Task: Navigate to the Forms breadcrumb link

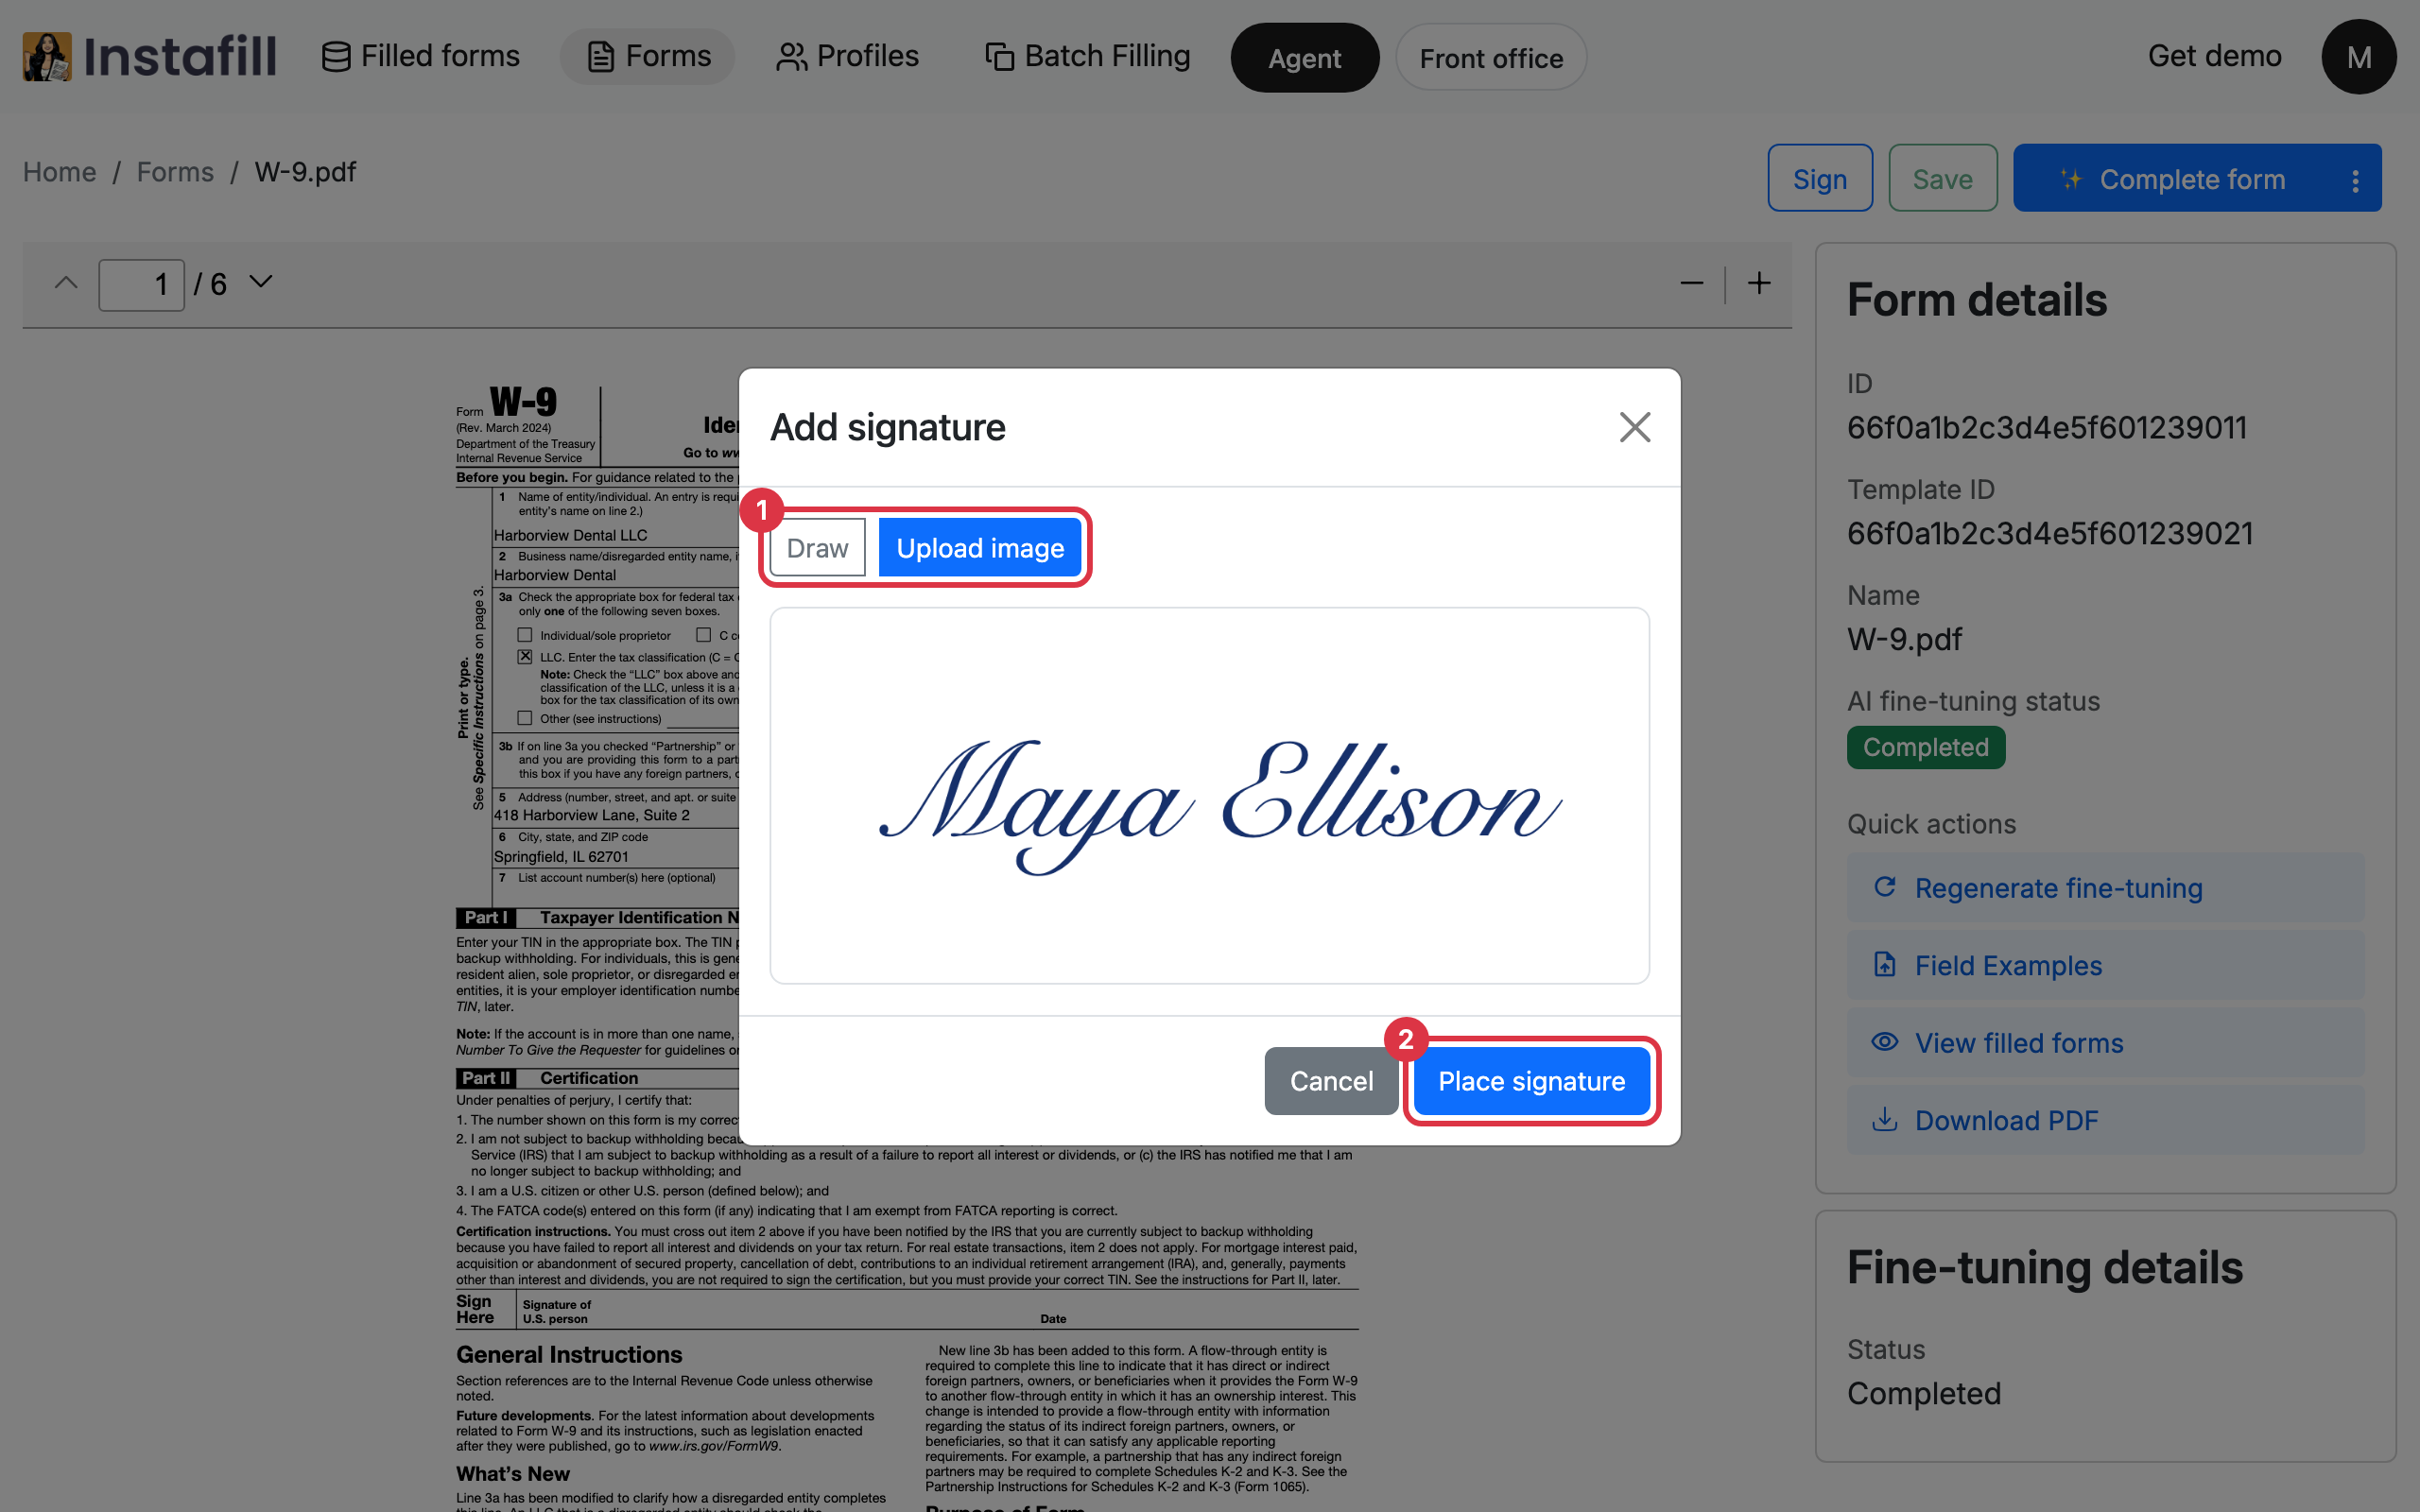Action: 175,172
